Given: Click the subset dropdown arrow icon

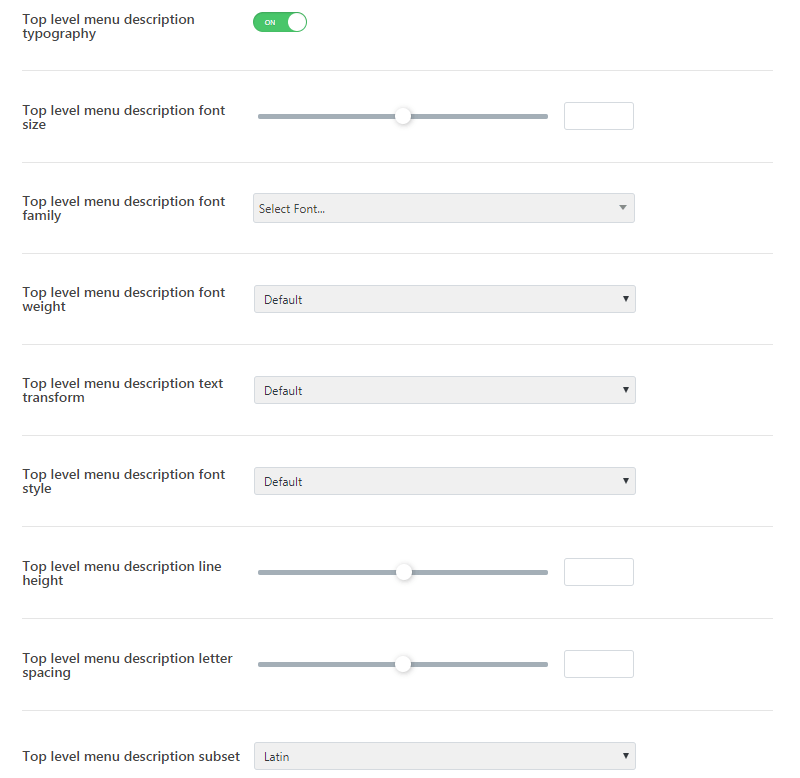Looking at the screenshot, I should coord(626,756).
